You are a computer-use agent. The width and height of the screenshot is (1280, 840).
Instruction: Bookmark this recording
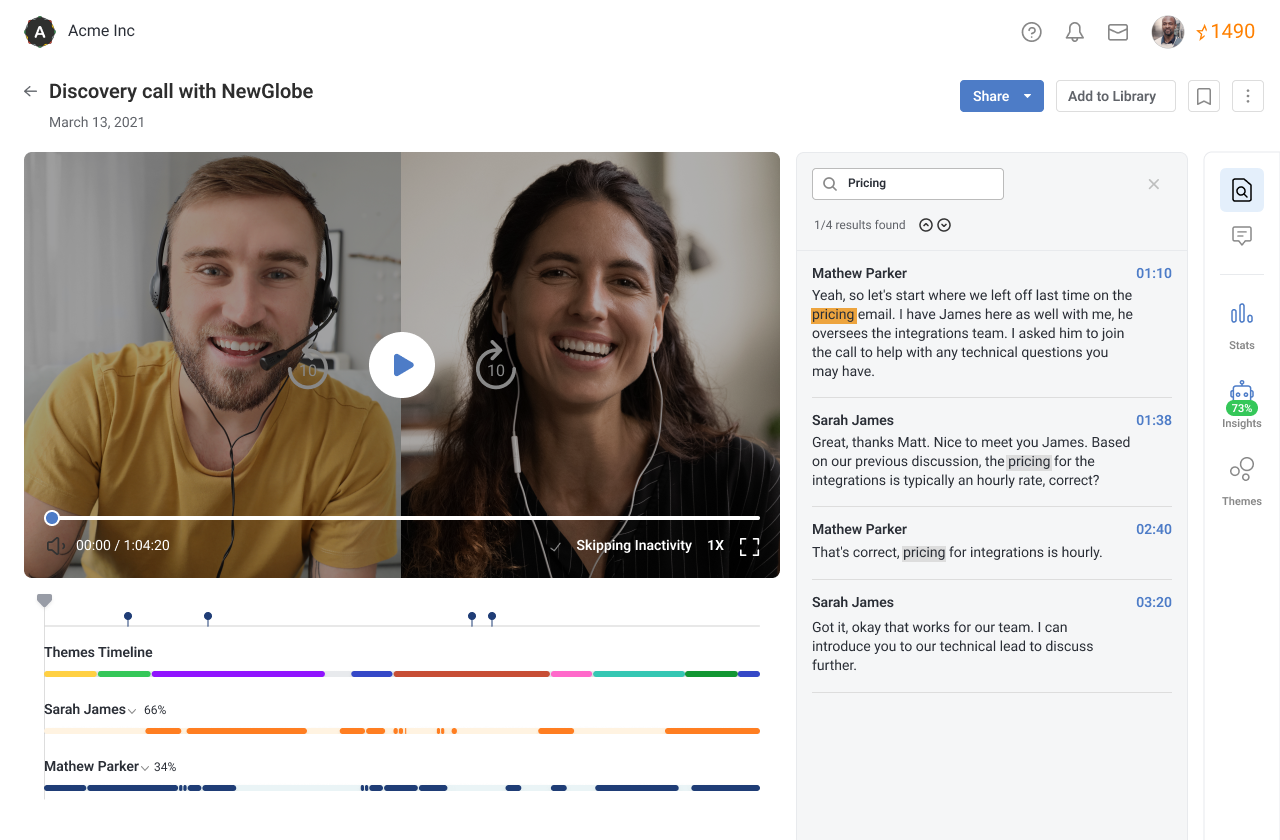click(x=1203, y=96)
